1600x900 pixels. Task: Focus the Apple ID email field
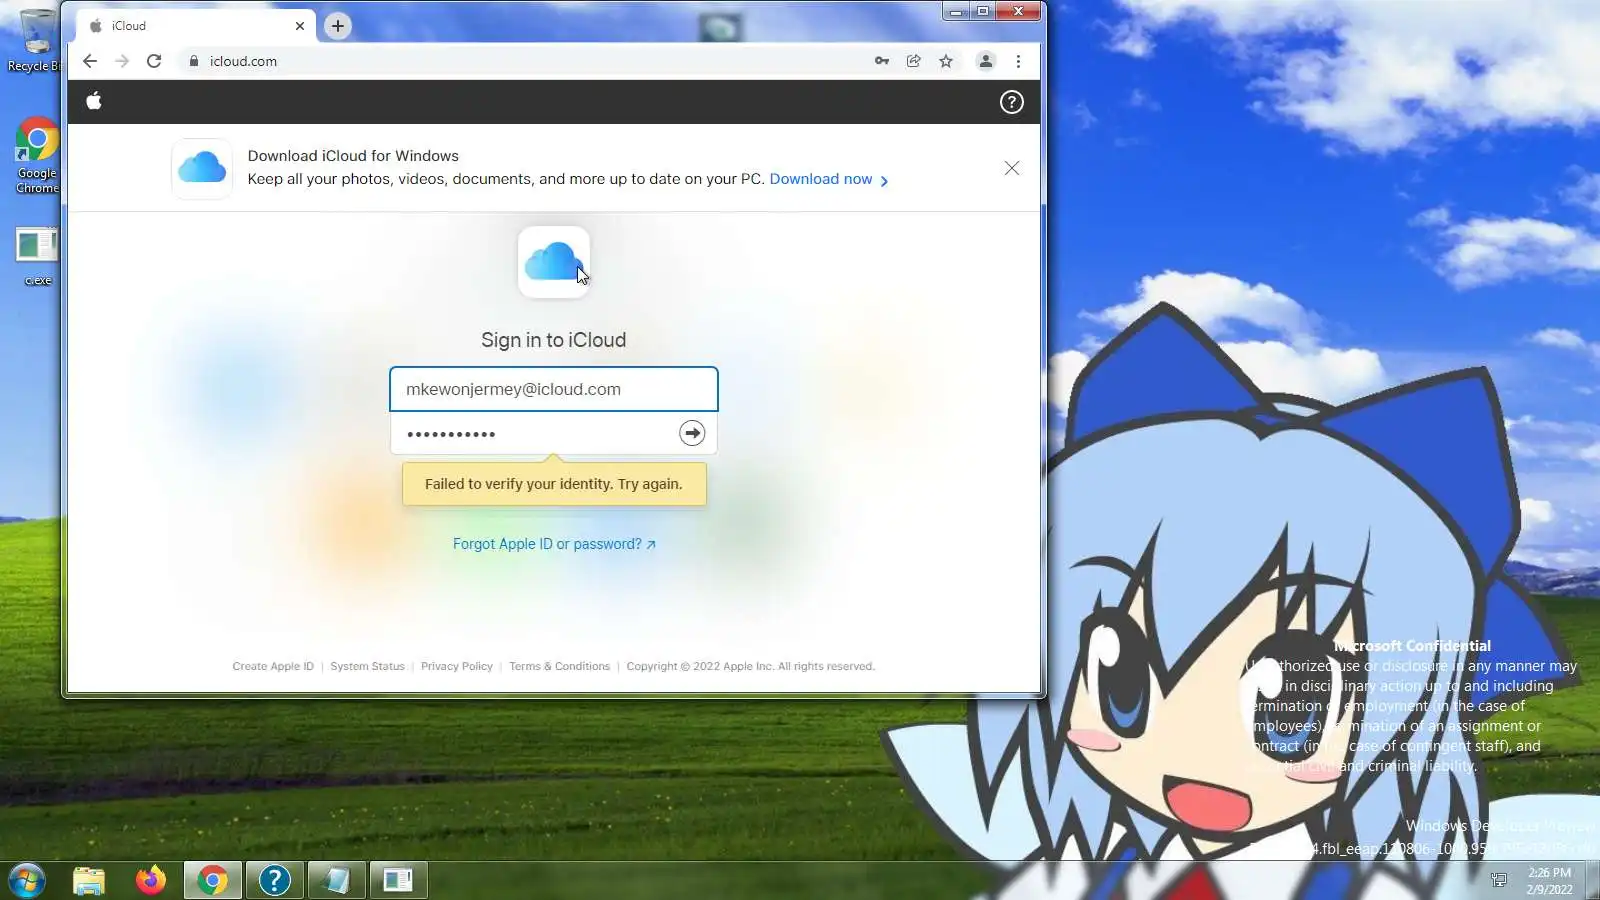click(554, 389)
